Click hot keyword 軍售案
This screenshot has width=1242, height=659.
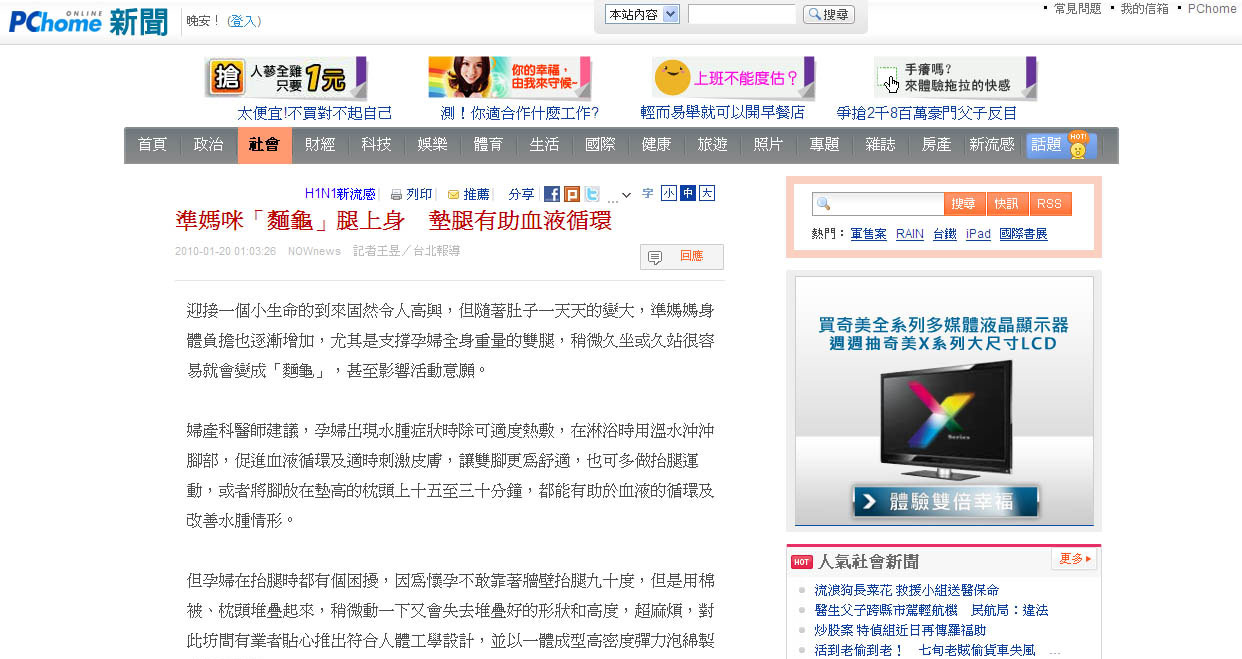pyautogui.click(x=868, y=234)
